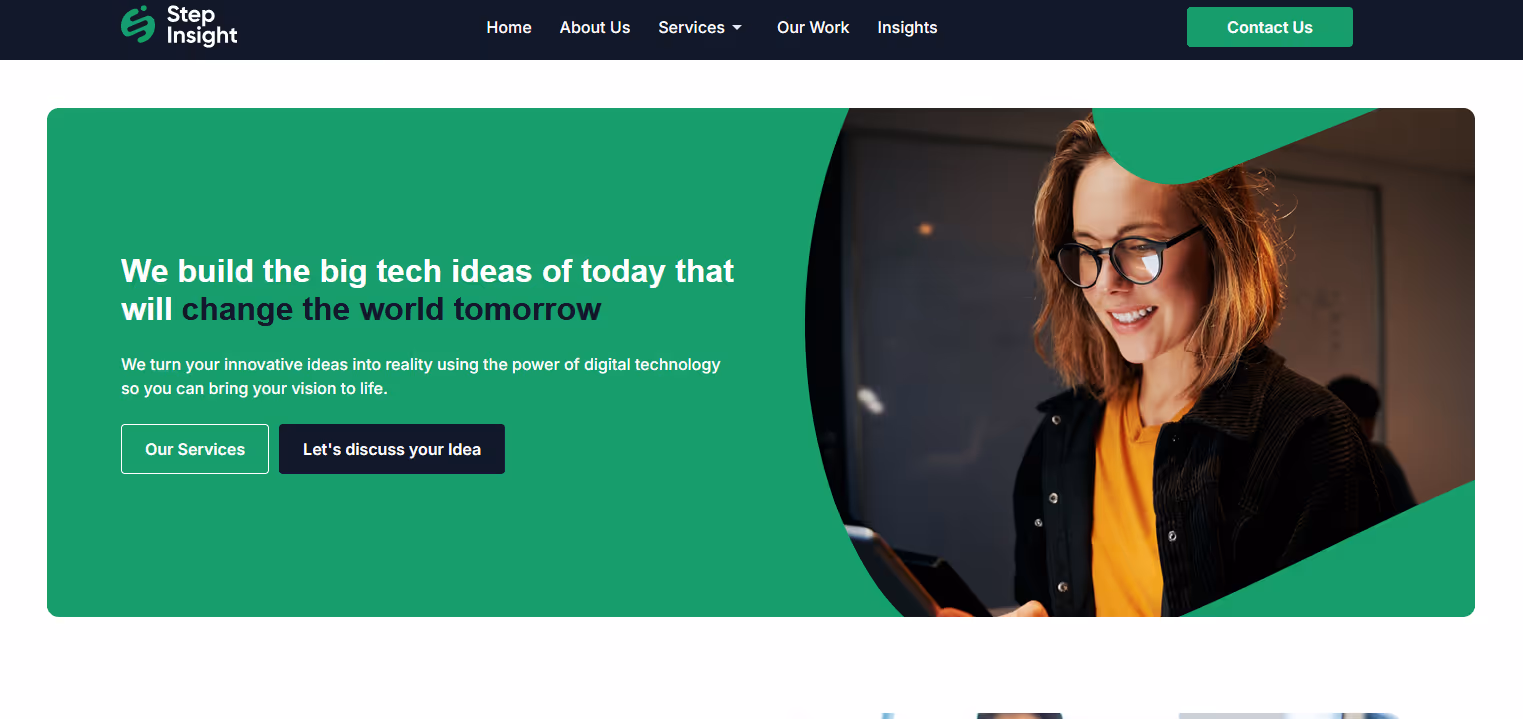Click the 'We turn your innovative ideas' paragraph
Image resolution: width=1523 pixels, height=719 pixels.
click(421, 376)
